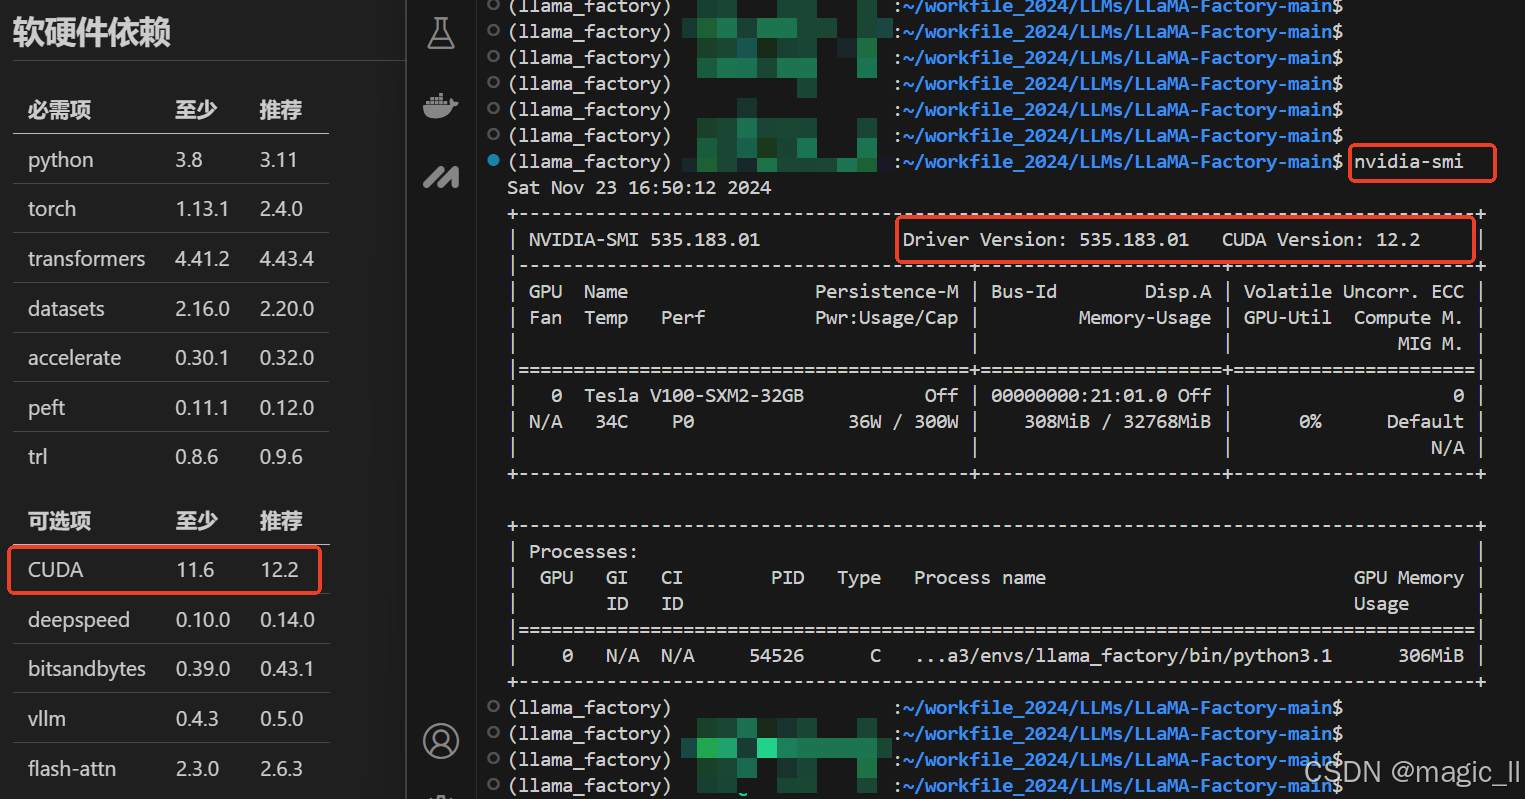Click peft version 0.12.0
The height and width of the screenshot is (799, 1525).
coord(287,408)
